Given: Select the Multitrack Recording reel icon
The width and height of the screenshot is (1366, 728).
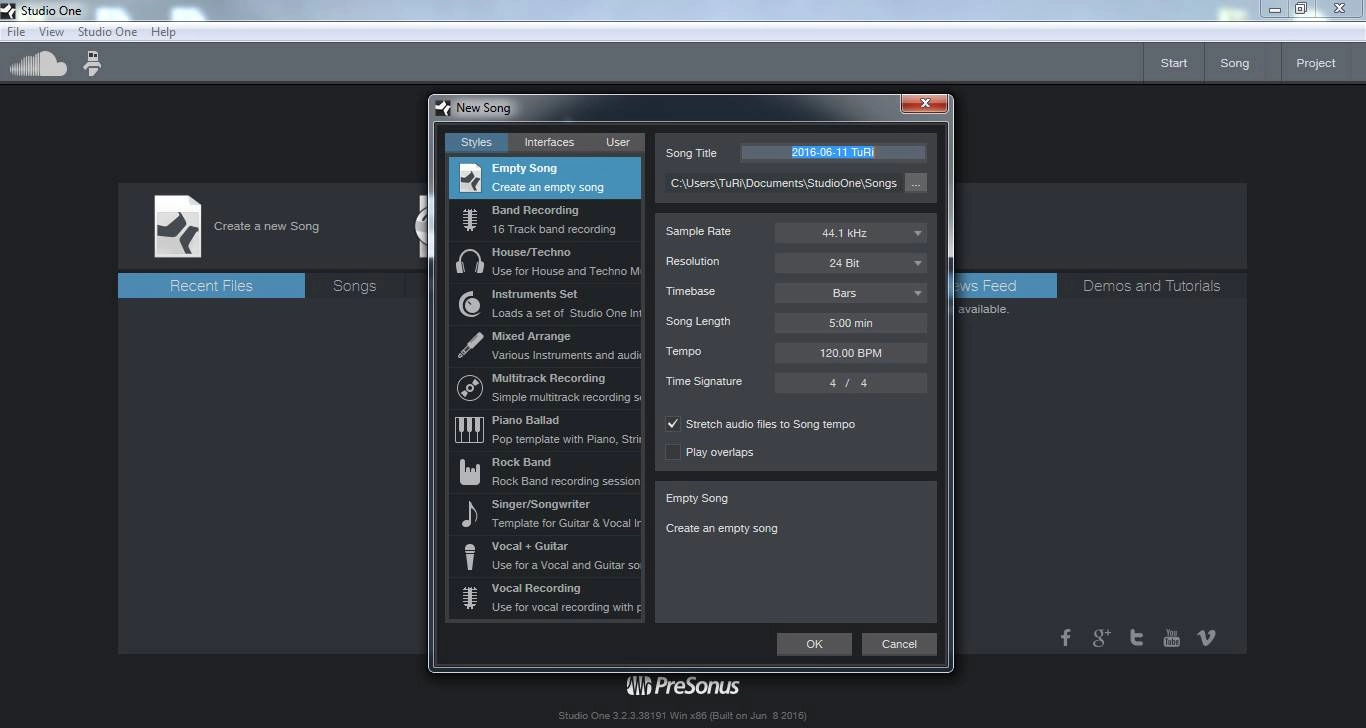Looking at the screenshot, I should (x=470, y=388).
